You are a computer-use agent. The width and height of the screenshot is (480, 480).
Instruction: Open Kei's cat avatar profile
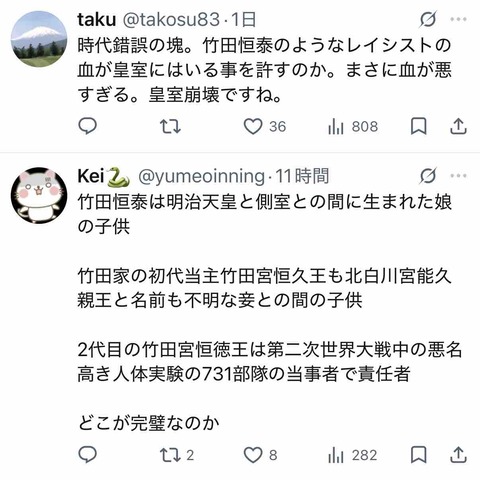[39, 195]
